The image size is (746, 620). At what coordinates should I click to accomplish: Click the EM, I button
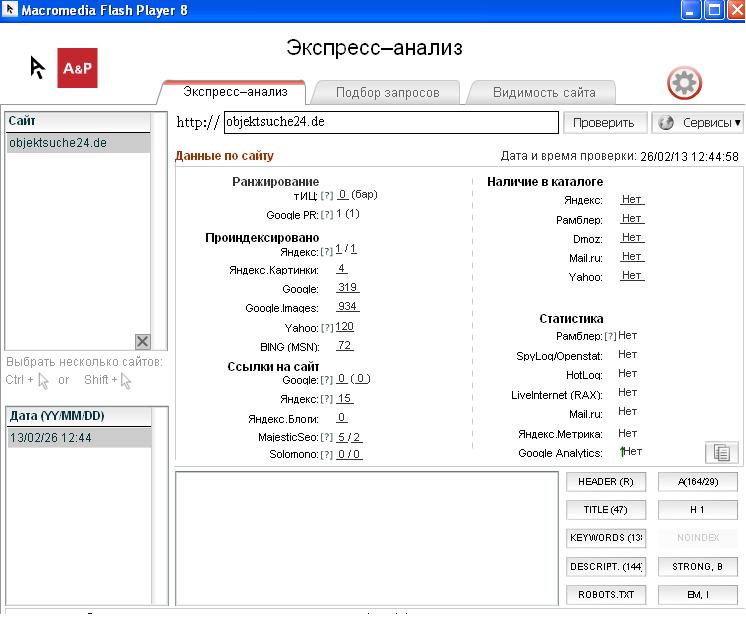point(697,594)
